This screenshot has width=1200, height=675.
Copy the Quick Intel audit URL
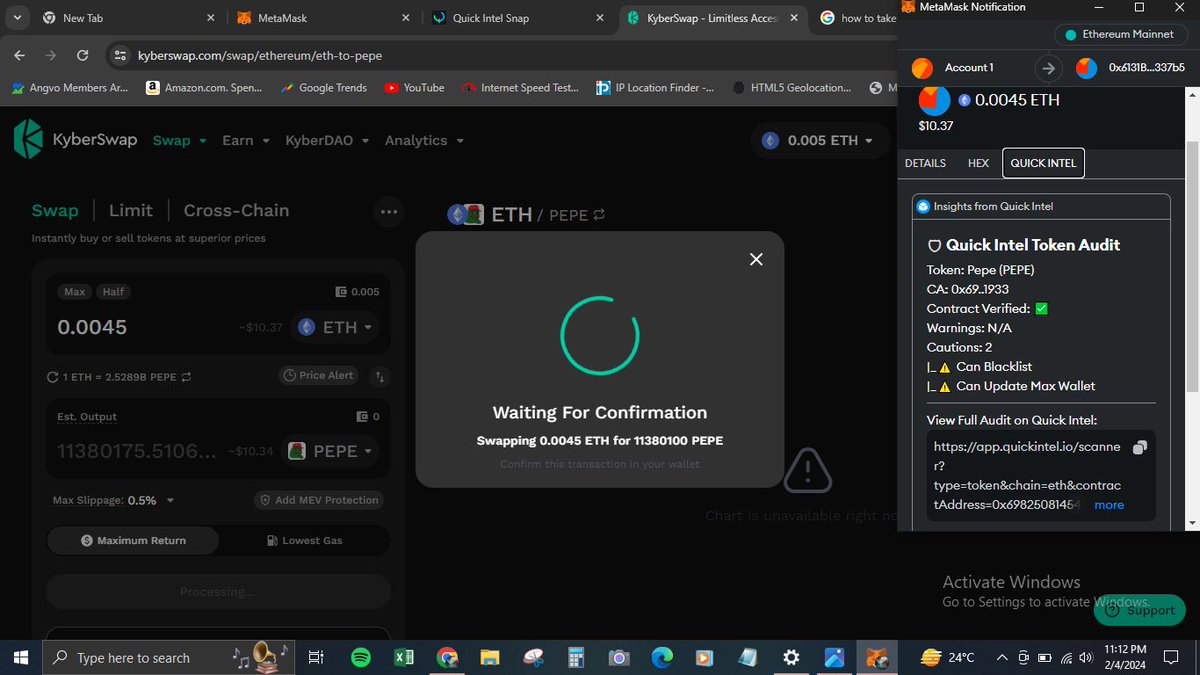(x=1139, y=449)
